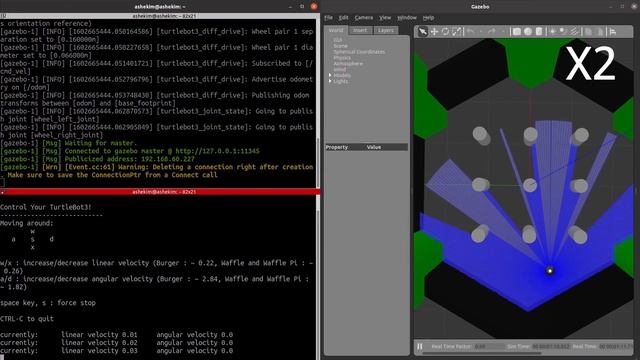The height and width of the screenshot is (360, 640).
Task: Expand the Lights tree node
Action: click(330, 81)
